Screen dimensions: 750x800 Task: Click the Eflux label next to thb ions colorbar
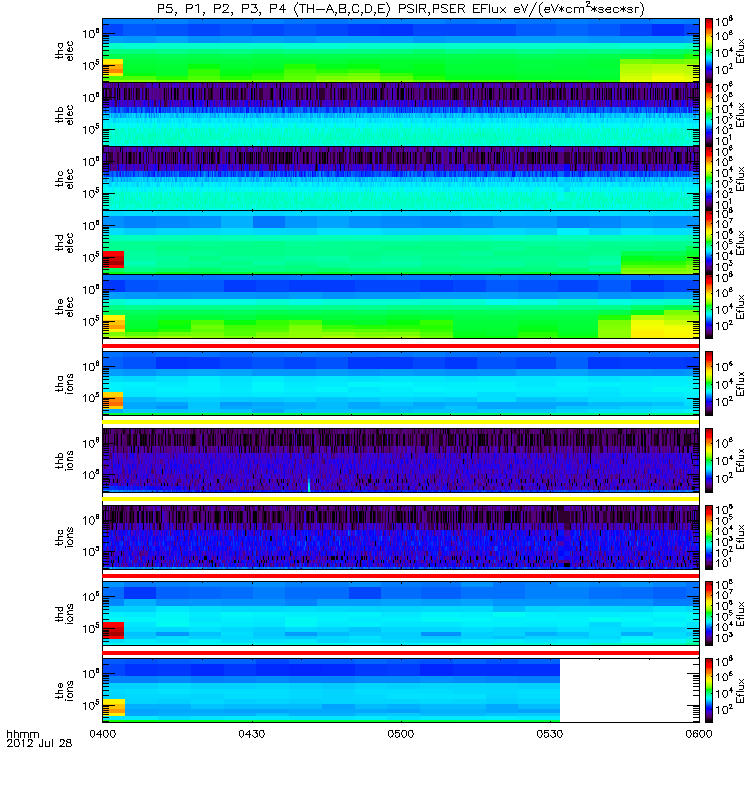pos(741,460)
